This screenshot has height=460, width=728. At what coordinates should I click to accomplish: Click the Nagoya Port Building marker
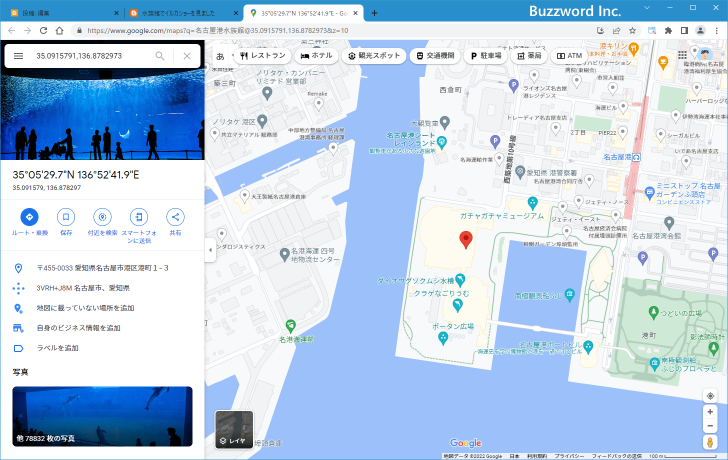588,346
